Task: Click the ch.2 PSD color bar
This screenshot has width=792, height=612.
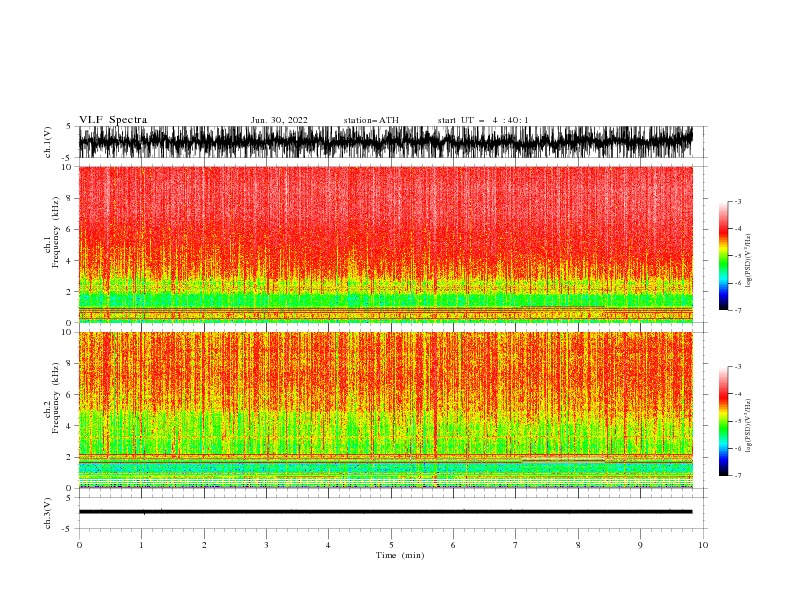Action: point(723,421)
